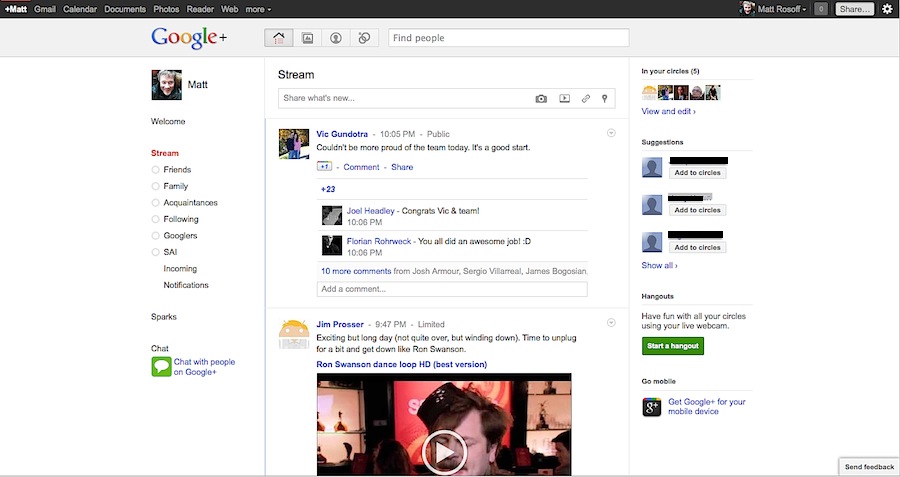Screen dimensions: 900x477
Task: Open the settings gear icon
Action: coord(887,9)
